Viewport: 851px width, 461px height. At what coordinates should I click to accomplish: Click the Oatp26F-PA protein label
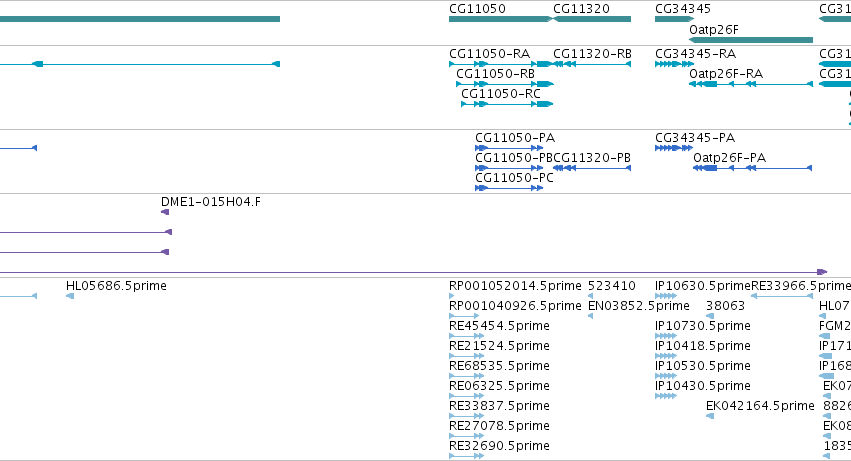729,158
